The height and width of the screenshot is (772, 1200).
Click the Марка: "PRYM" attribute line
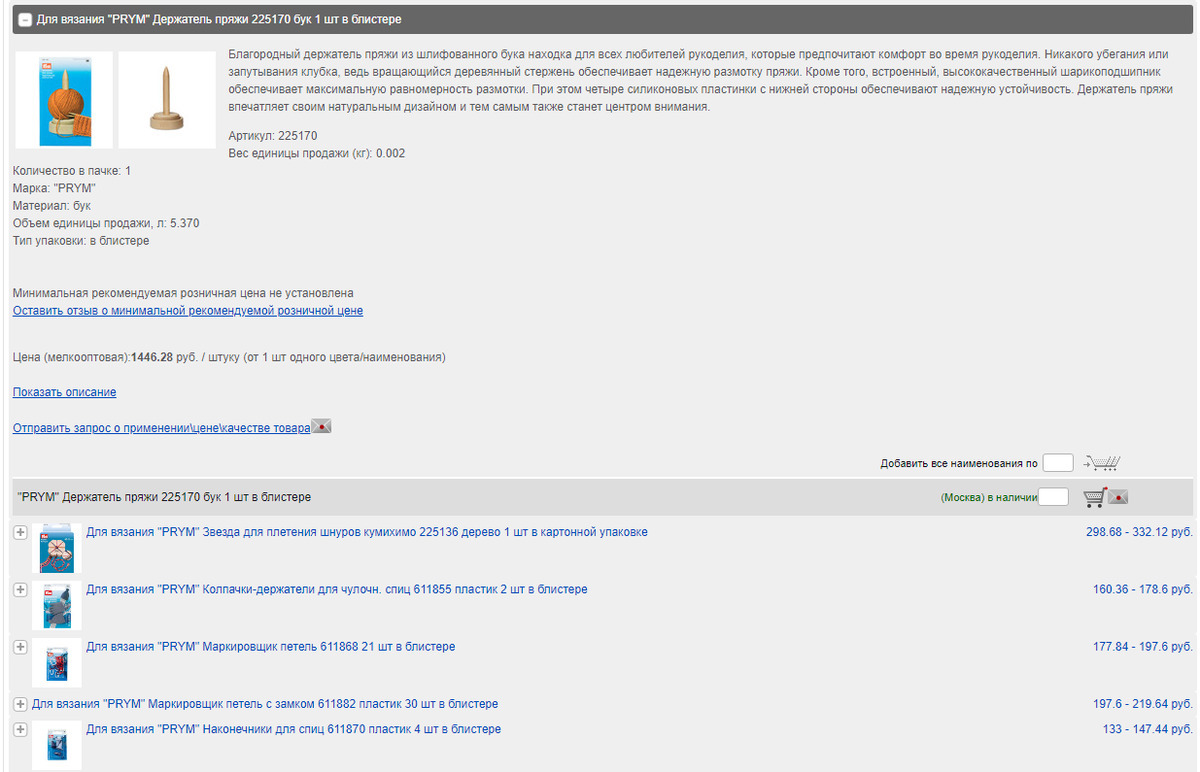tap(55, 188)
